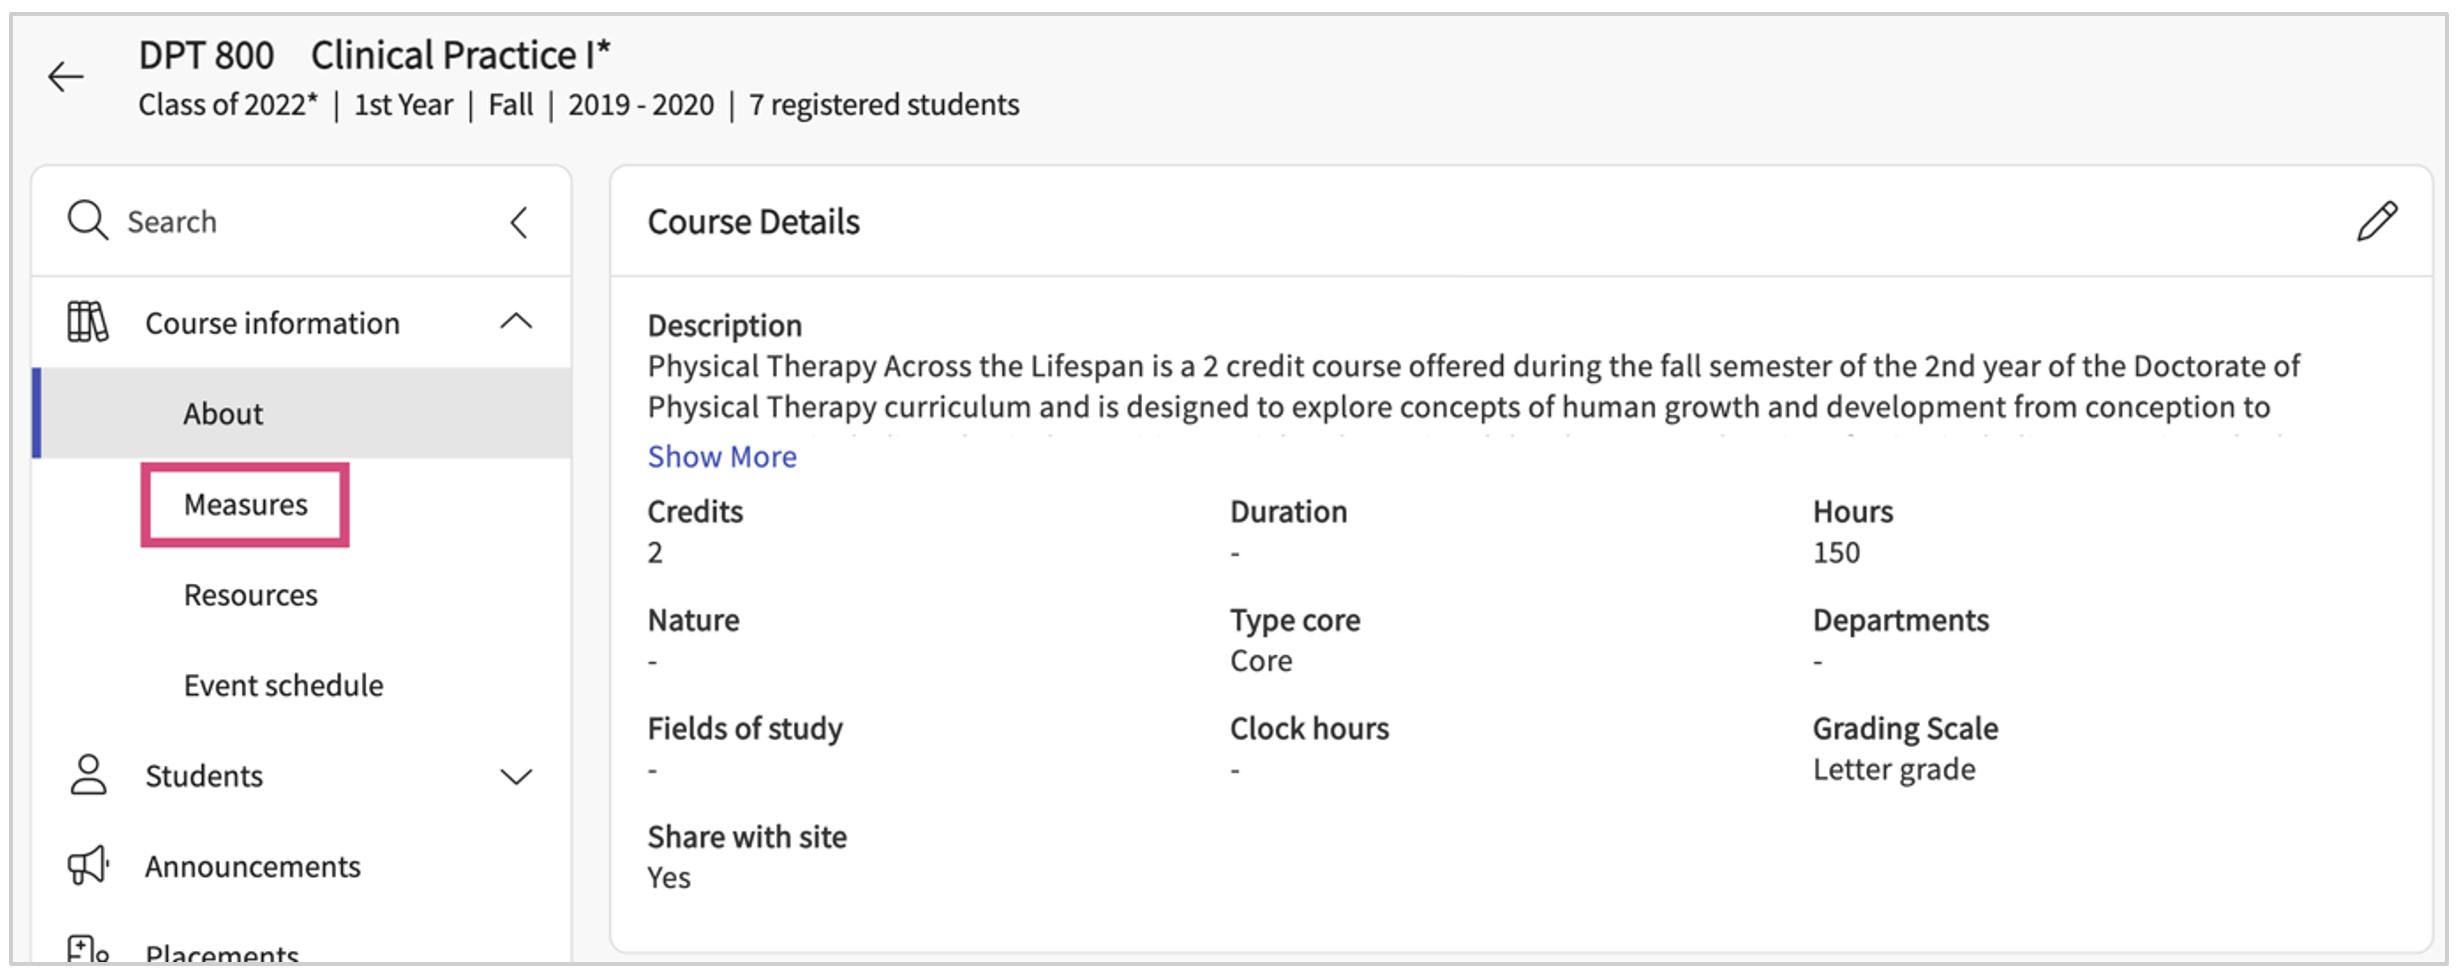The height and width of the screenshot is (976, 2460).
Task: Click the Placements icon
Action: pyautogui.click(x=88, y=950)
